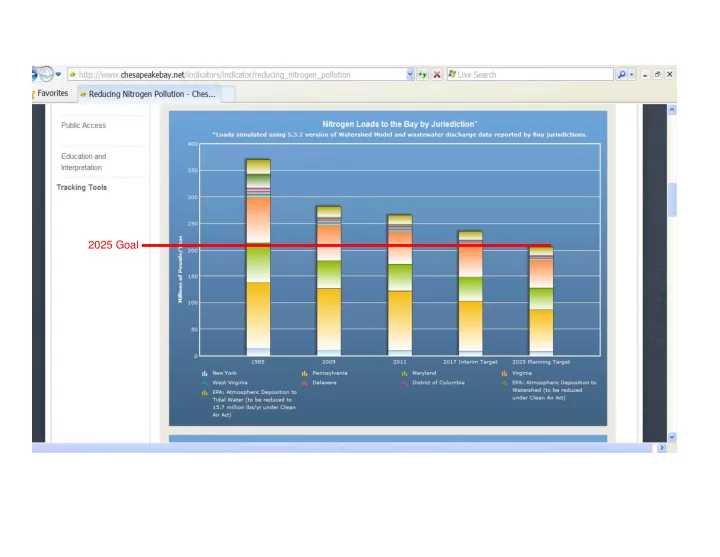Click the 2009 axis label
Viewport: 720px width, 557px height.
(x=329, y=362)
